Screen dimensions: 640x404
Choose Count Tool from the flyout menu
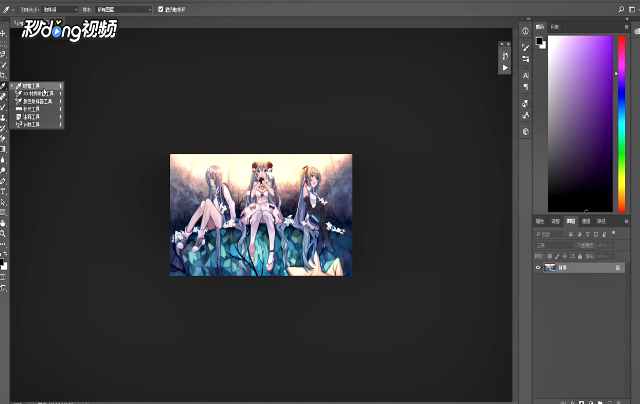(x=37, y=124)
